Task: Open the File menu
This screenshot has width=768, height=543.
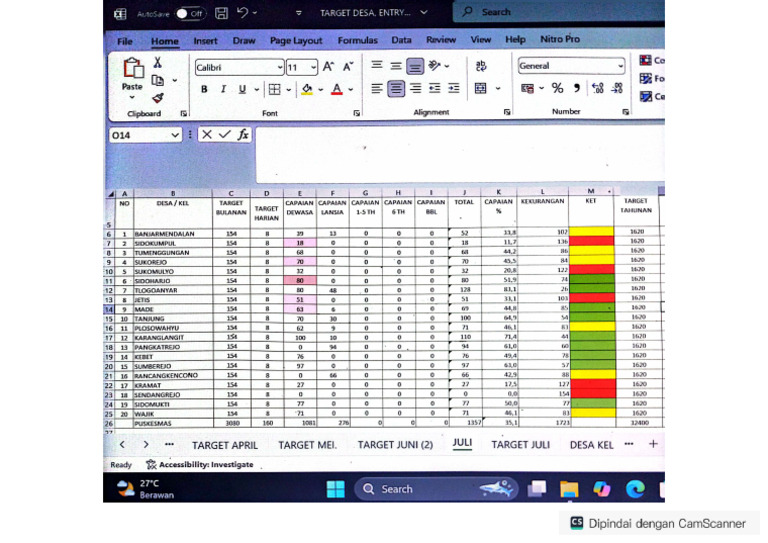Action: click(x=125, y=41)
